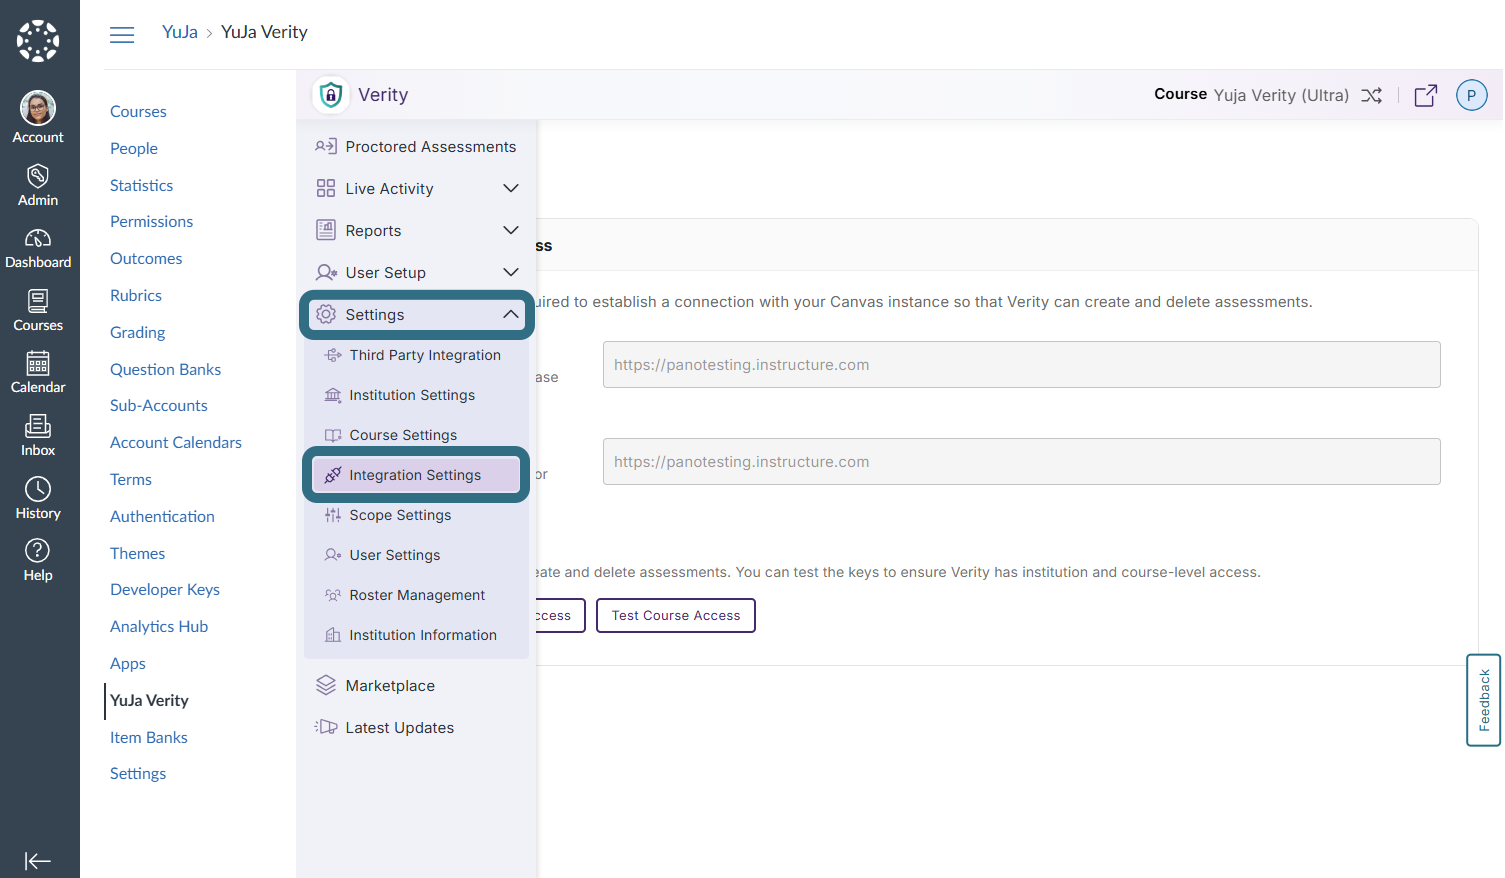Viewport: 1505px width, 878px height.
Task: Click the Marketplace layers icon
Action: coord(326,685)
